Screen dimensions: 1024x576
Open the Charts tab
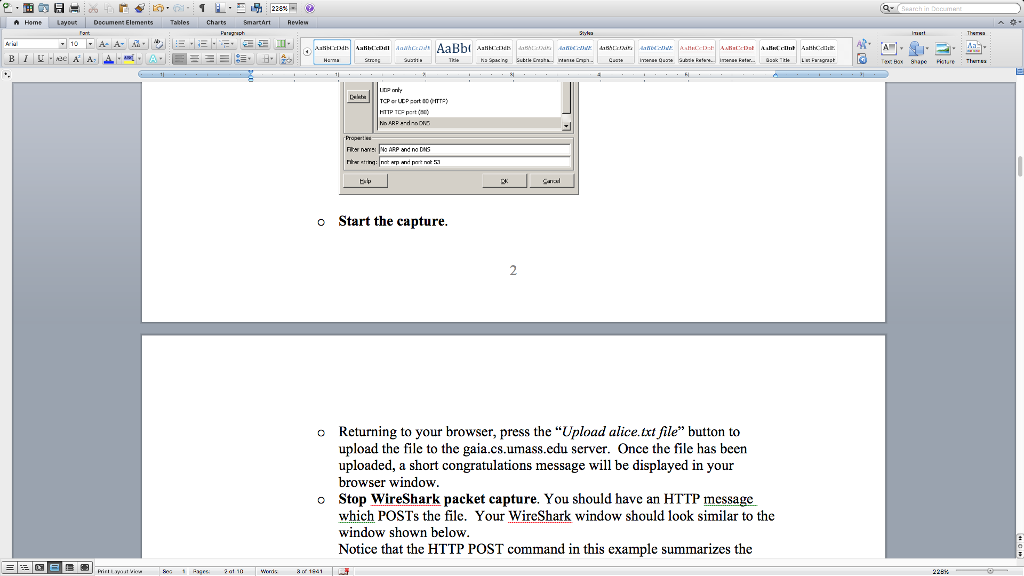click(216, 22)
